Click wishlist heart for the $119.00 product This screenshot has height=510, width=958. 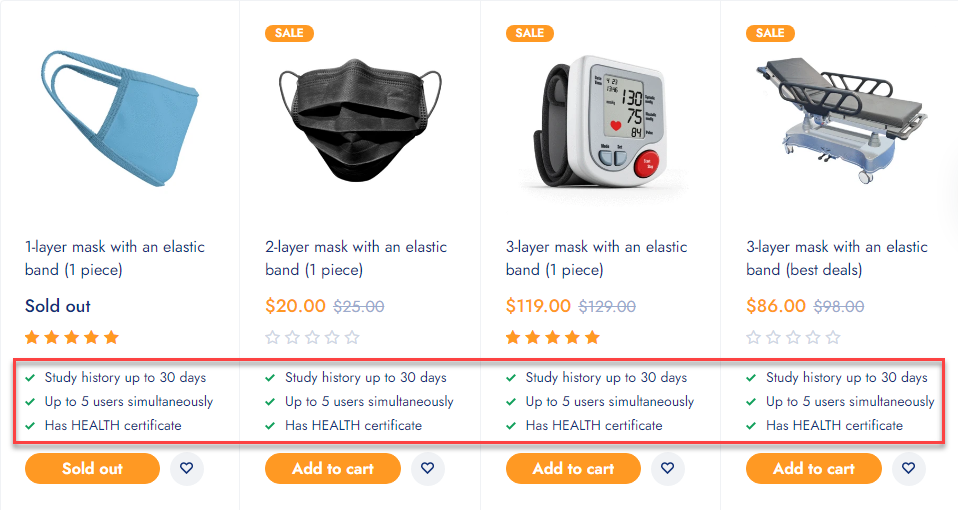[667, 468]
